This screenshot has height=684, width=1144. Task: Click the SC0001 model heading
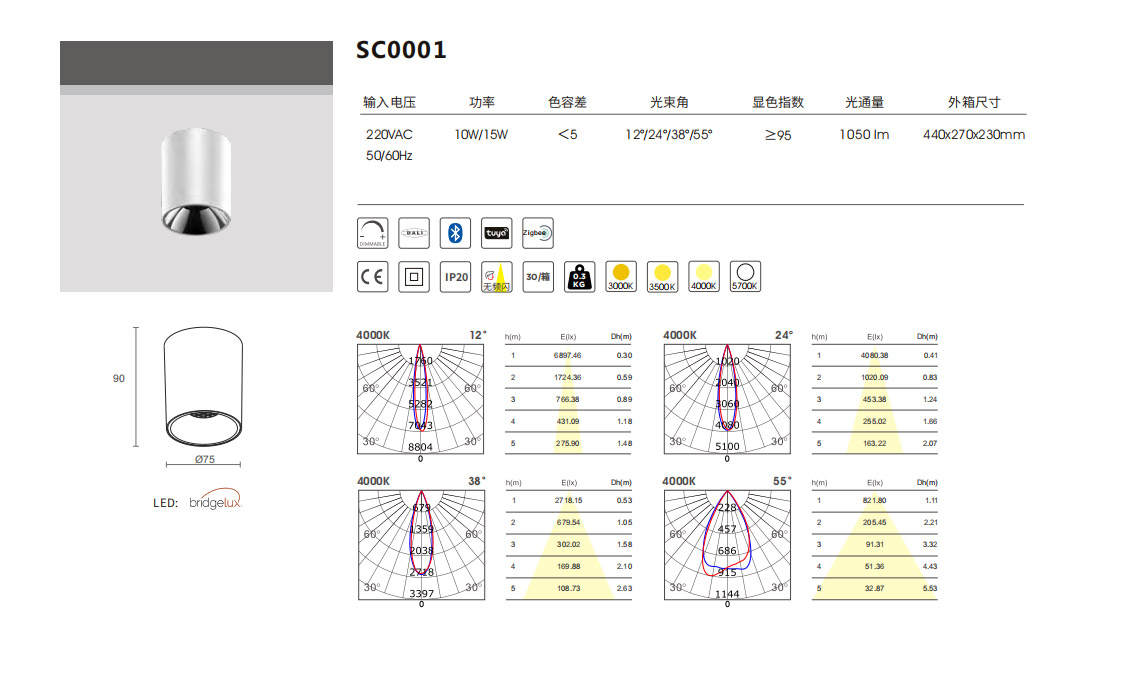[x=401, y=50]
